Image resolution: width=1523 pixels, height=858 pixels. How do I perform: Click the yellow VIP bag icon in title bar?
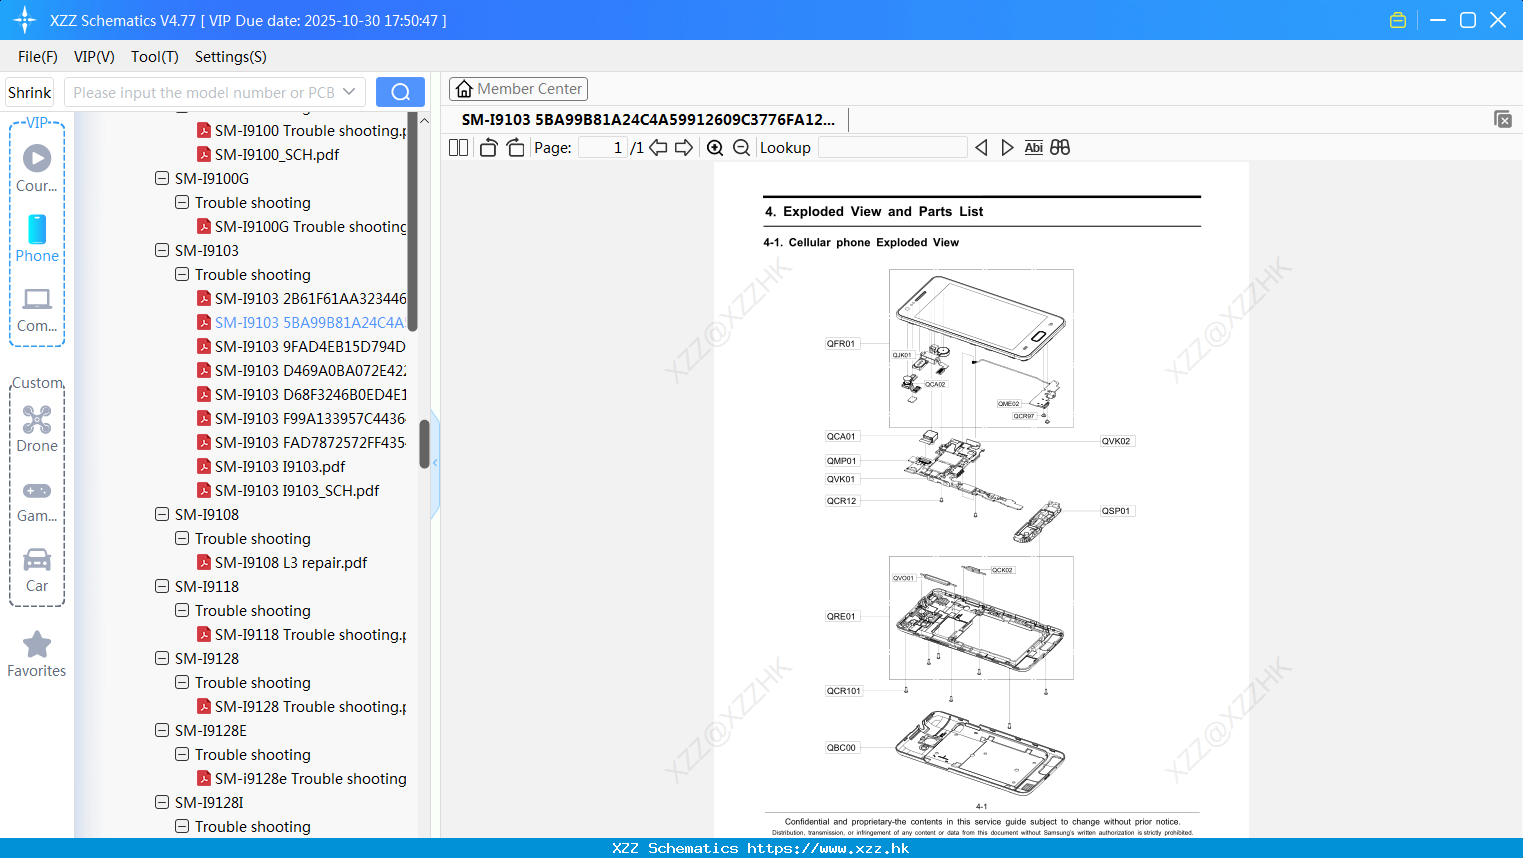click(1398, 20)
